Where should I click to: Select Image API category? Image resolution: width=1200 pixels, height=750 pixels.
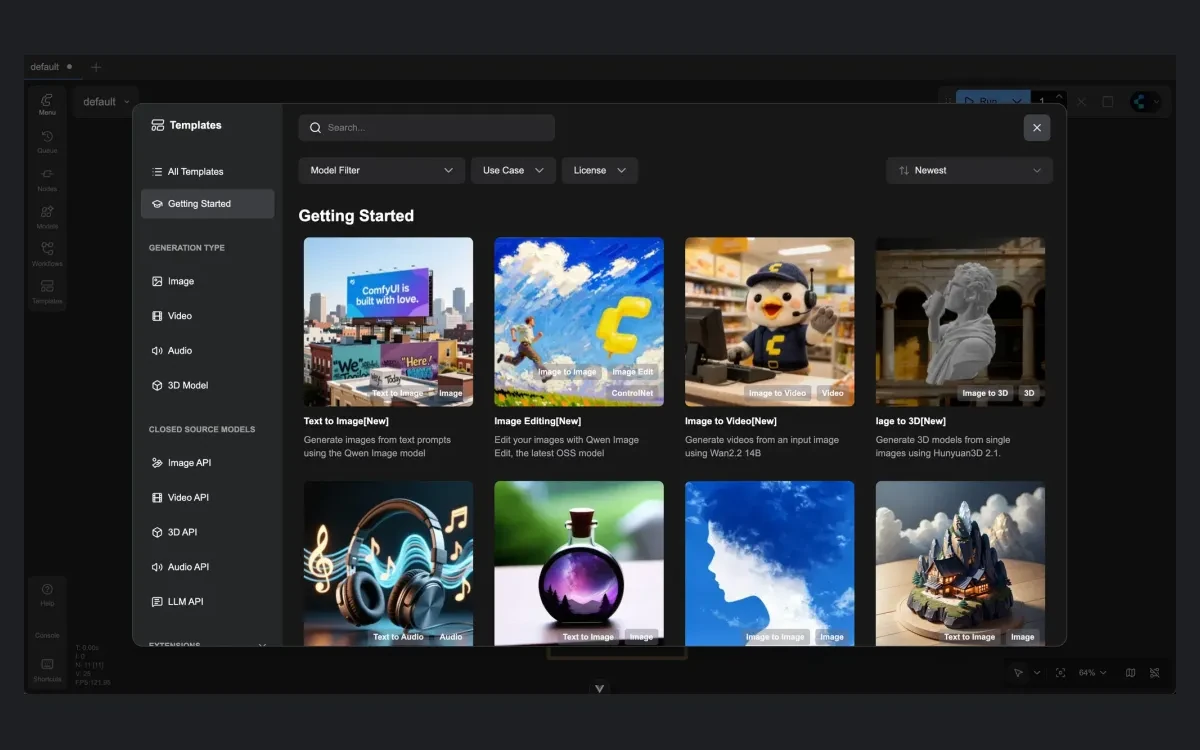pyautogui.click(x=207, y=463)
